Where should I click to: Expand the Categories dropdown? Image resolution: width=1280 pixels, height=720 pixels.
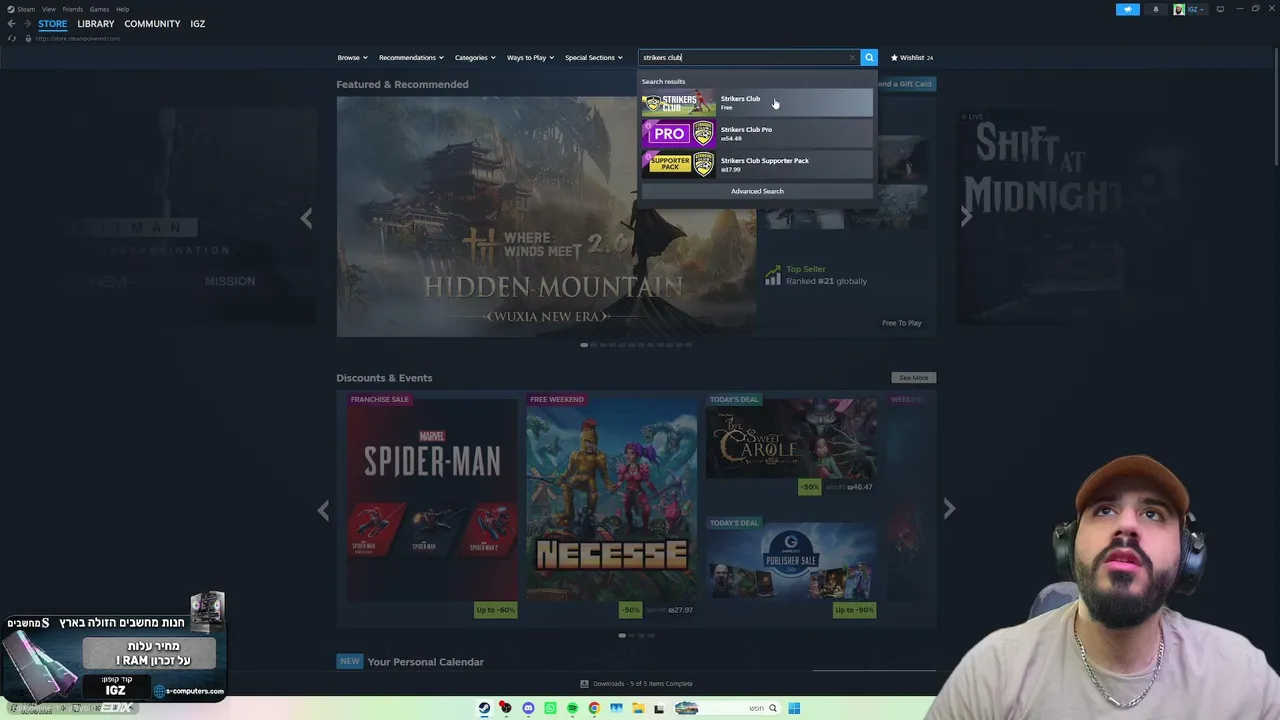[x=475, y=58]
